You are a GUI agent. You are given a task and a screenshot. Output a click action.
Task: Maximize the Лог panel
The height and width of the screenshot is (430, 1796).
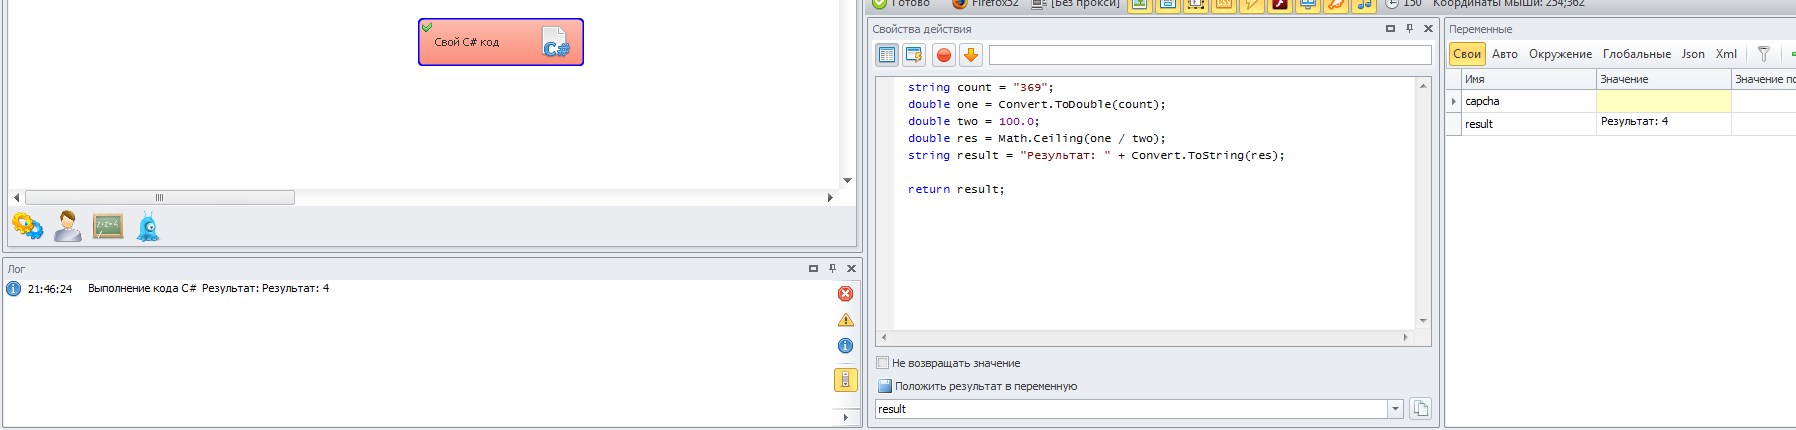coord(813,268)
